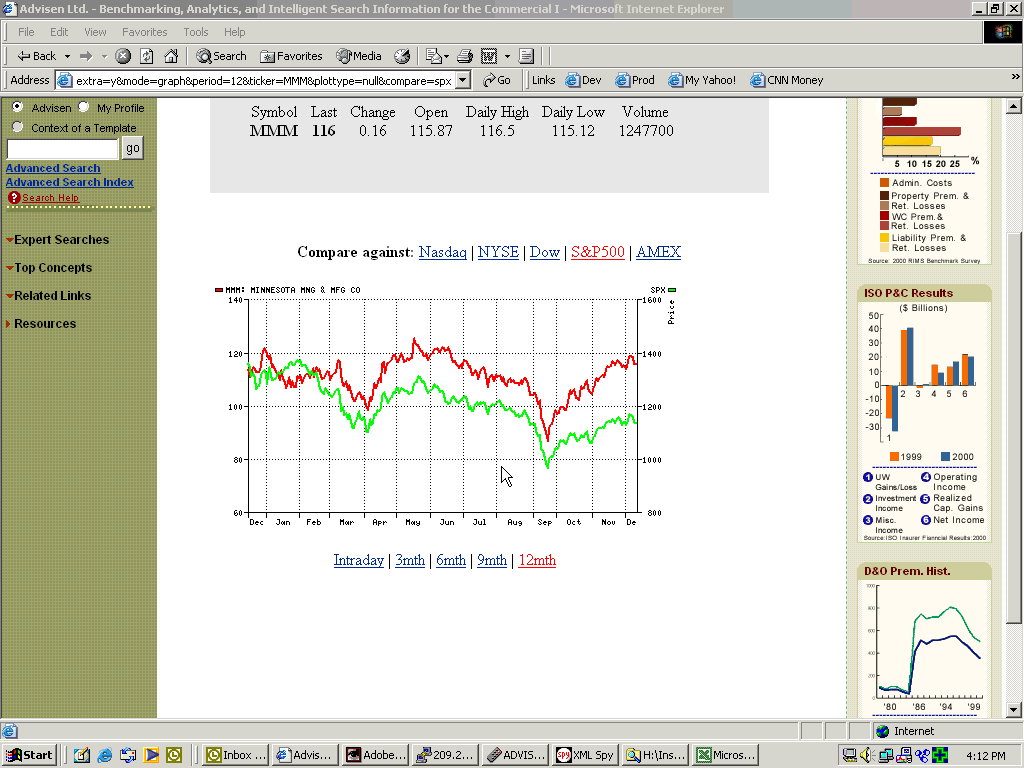Open the Tools menu

point(196,32)
